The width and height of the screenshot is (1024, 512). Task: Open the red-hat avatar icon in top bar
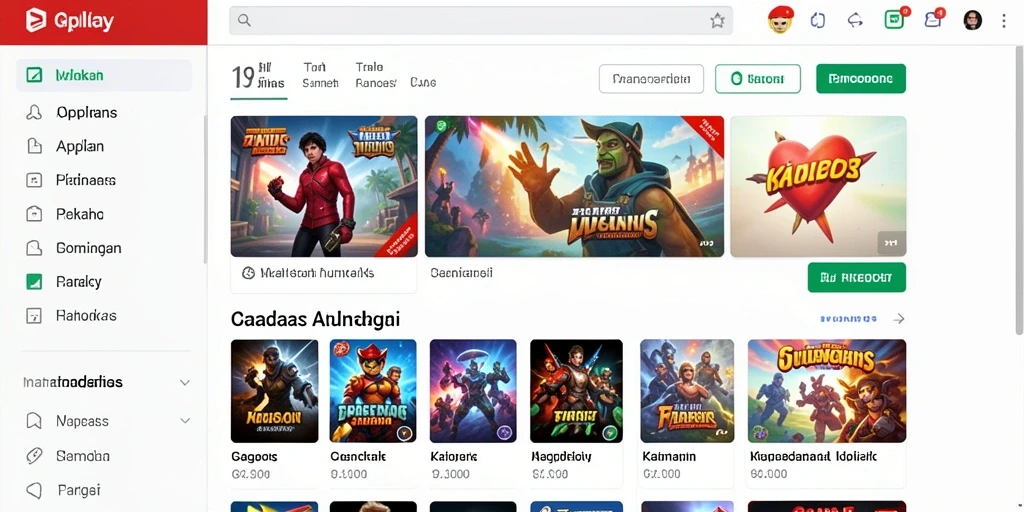click(x=780, y=20)
